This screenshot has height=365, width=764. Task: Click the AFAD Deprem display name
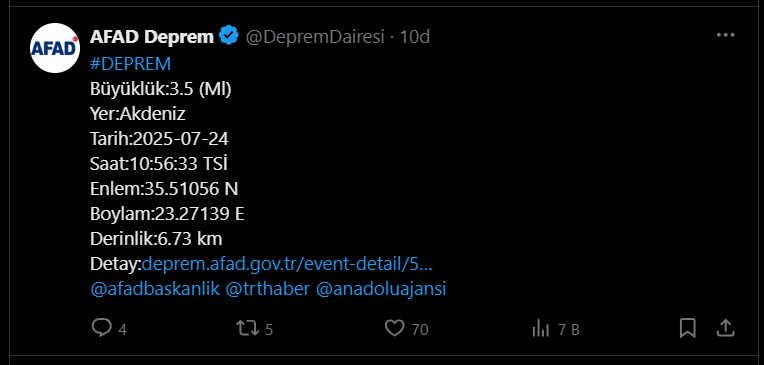152,37
